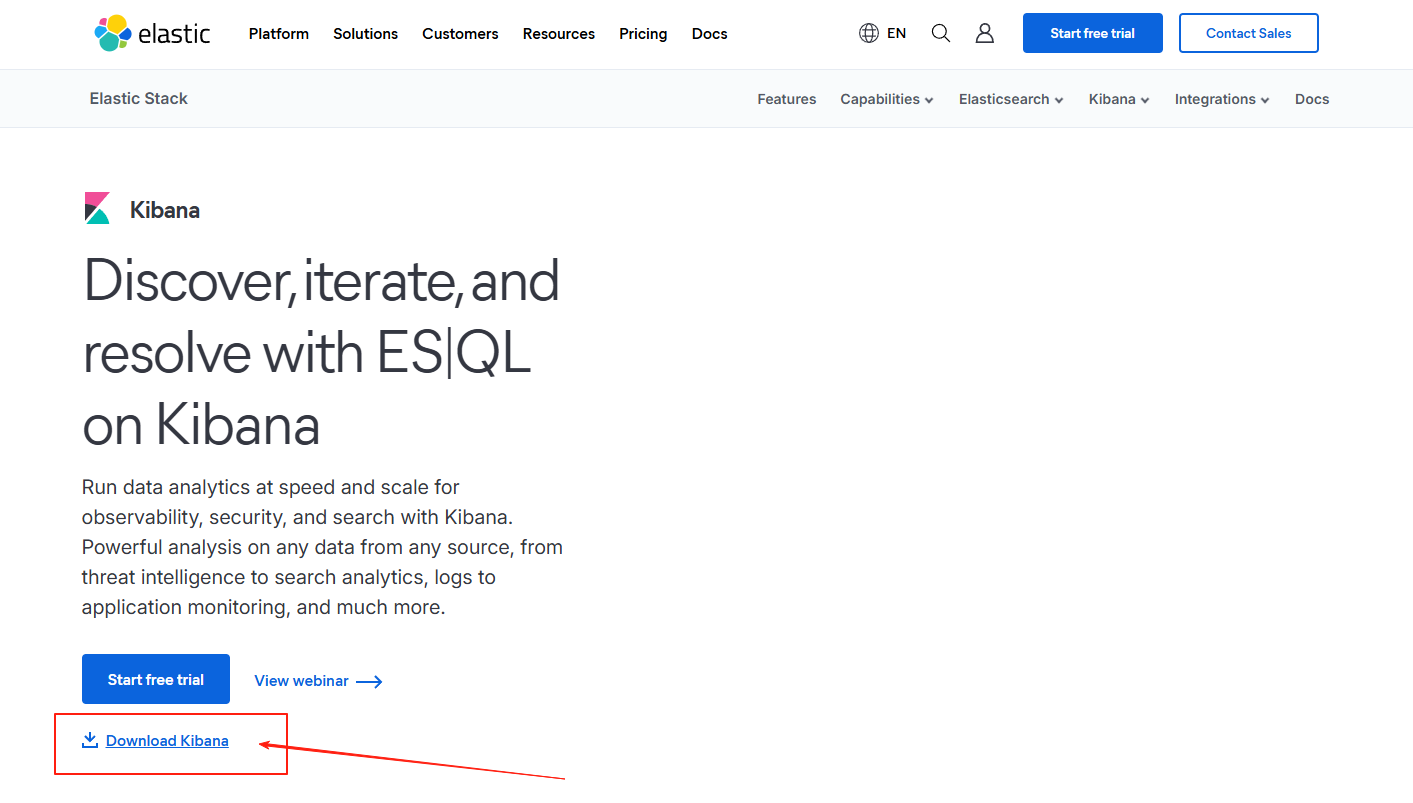This screenshot has width=1413, height=803.
Task: Open the Solutions menu
Action: click(x=365, y=34)
